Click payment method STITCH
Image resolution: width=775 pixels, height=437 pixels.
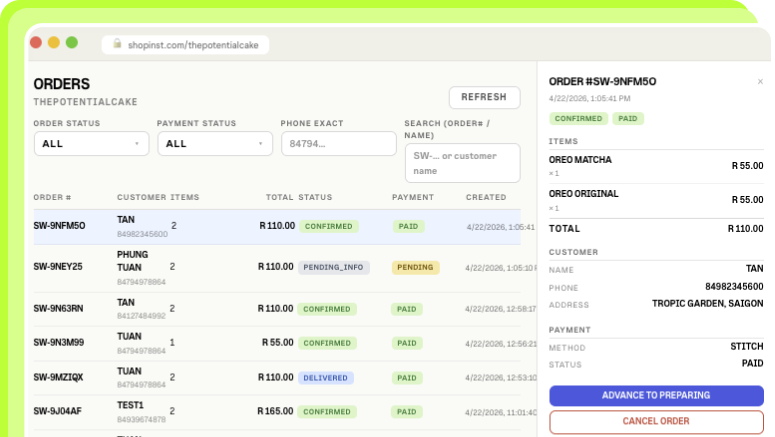coord(747,347)
